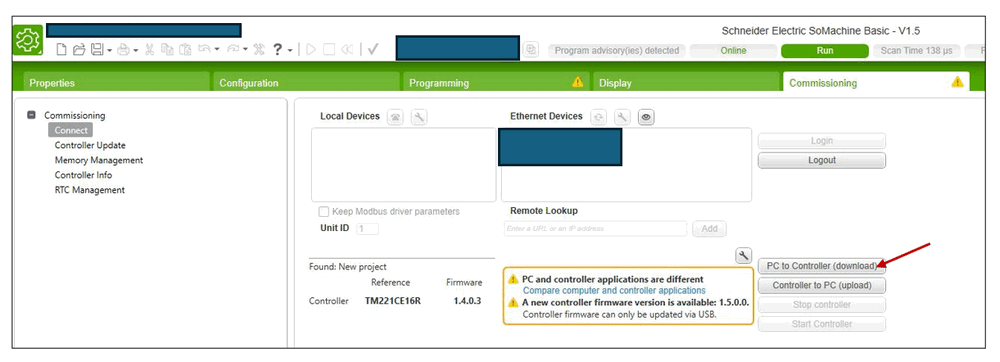Click PC to Controller (download) button
Image resolution: width=1000 pixels, height=362 pixels.
[x=821, y=266]
